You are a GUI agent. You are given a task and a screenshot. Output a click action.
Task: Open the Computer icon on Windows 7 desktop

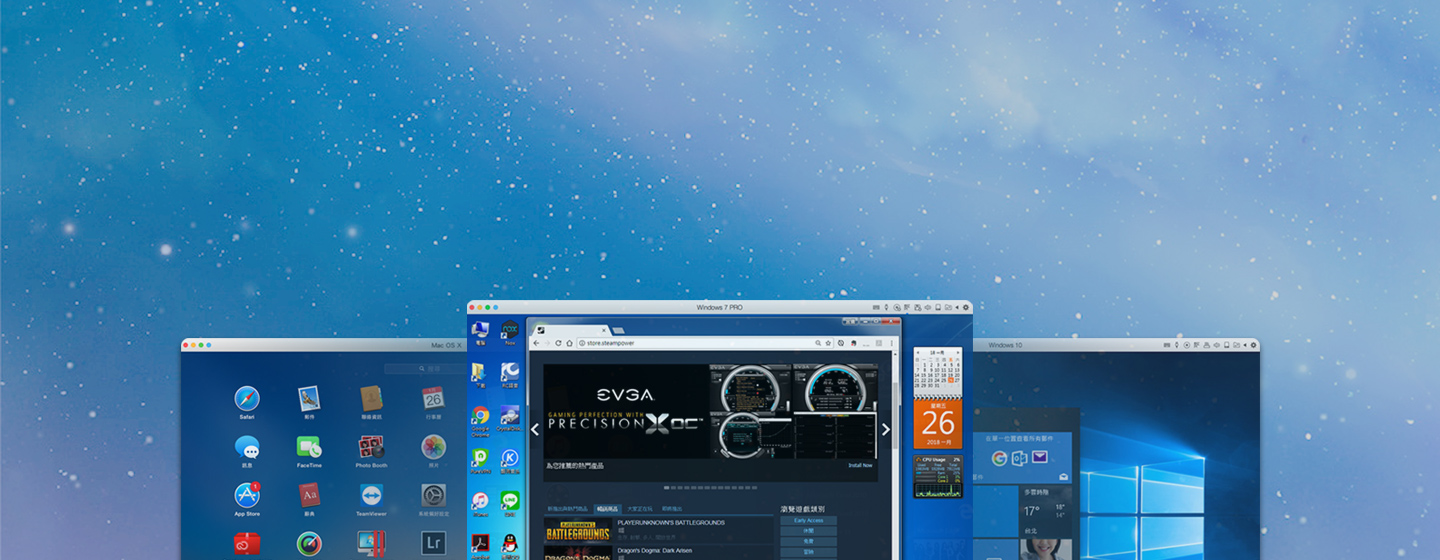(481, 329)
